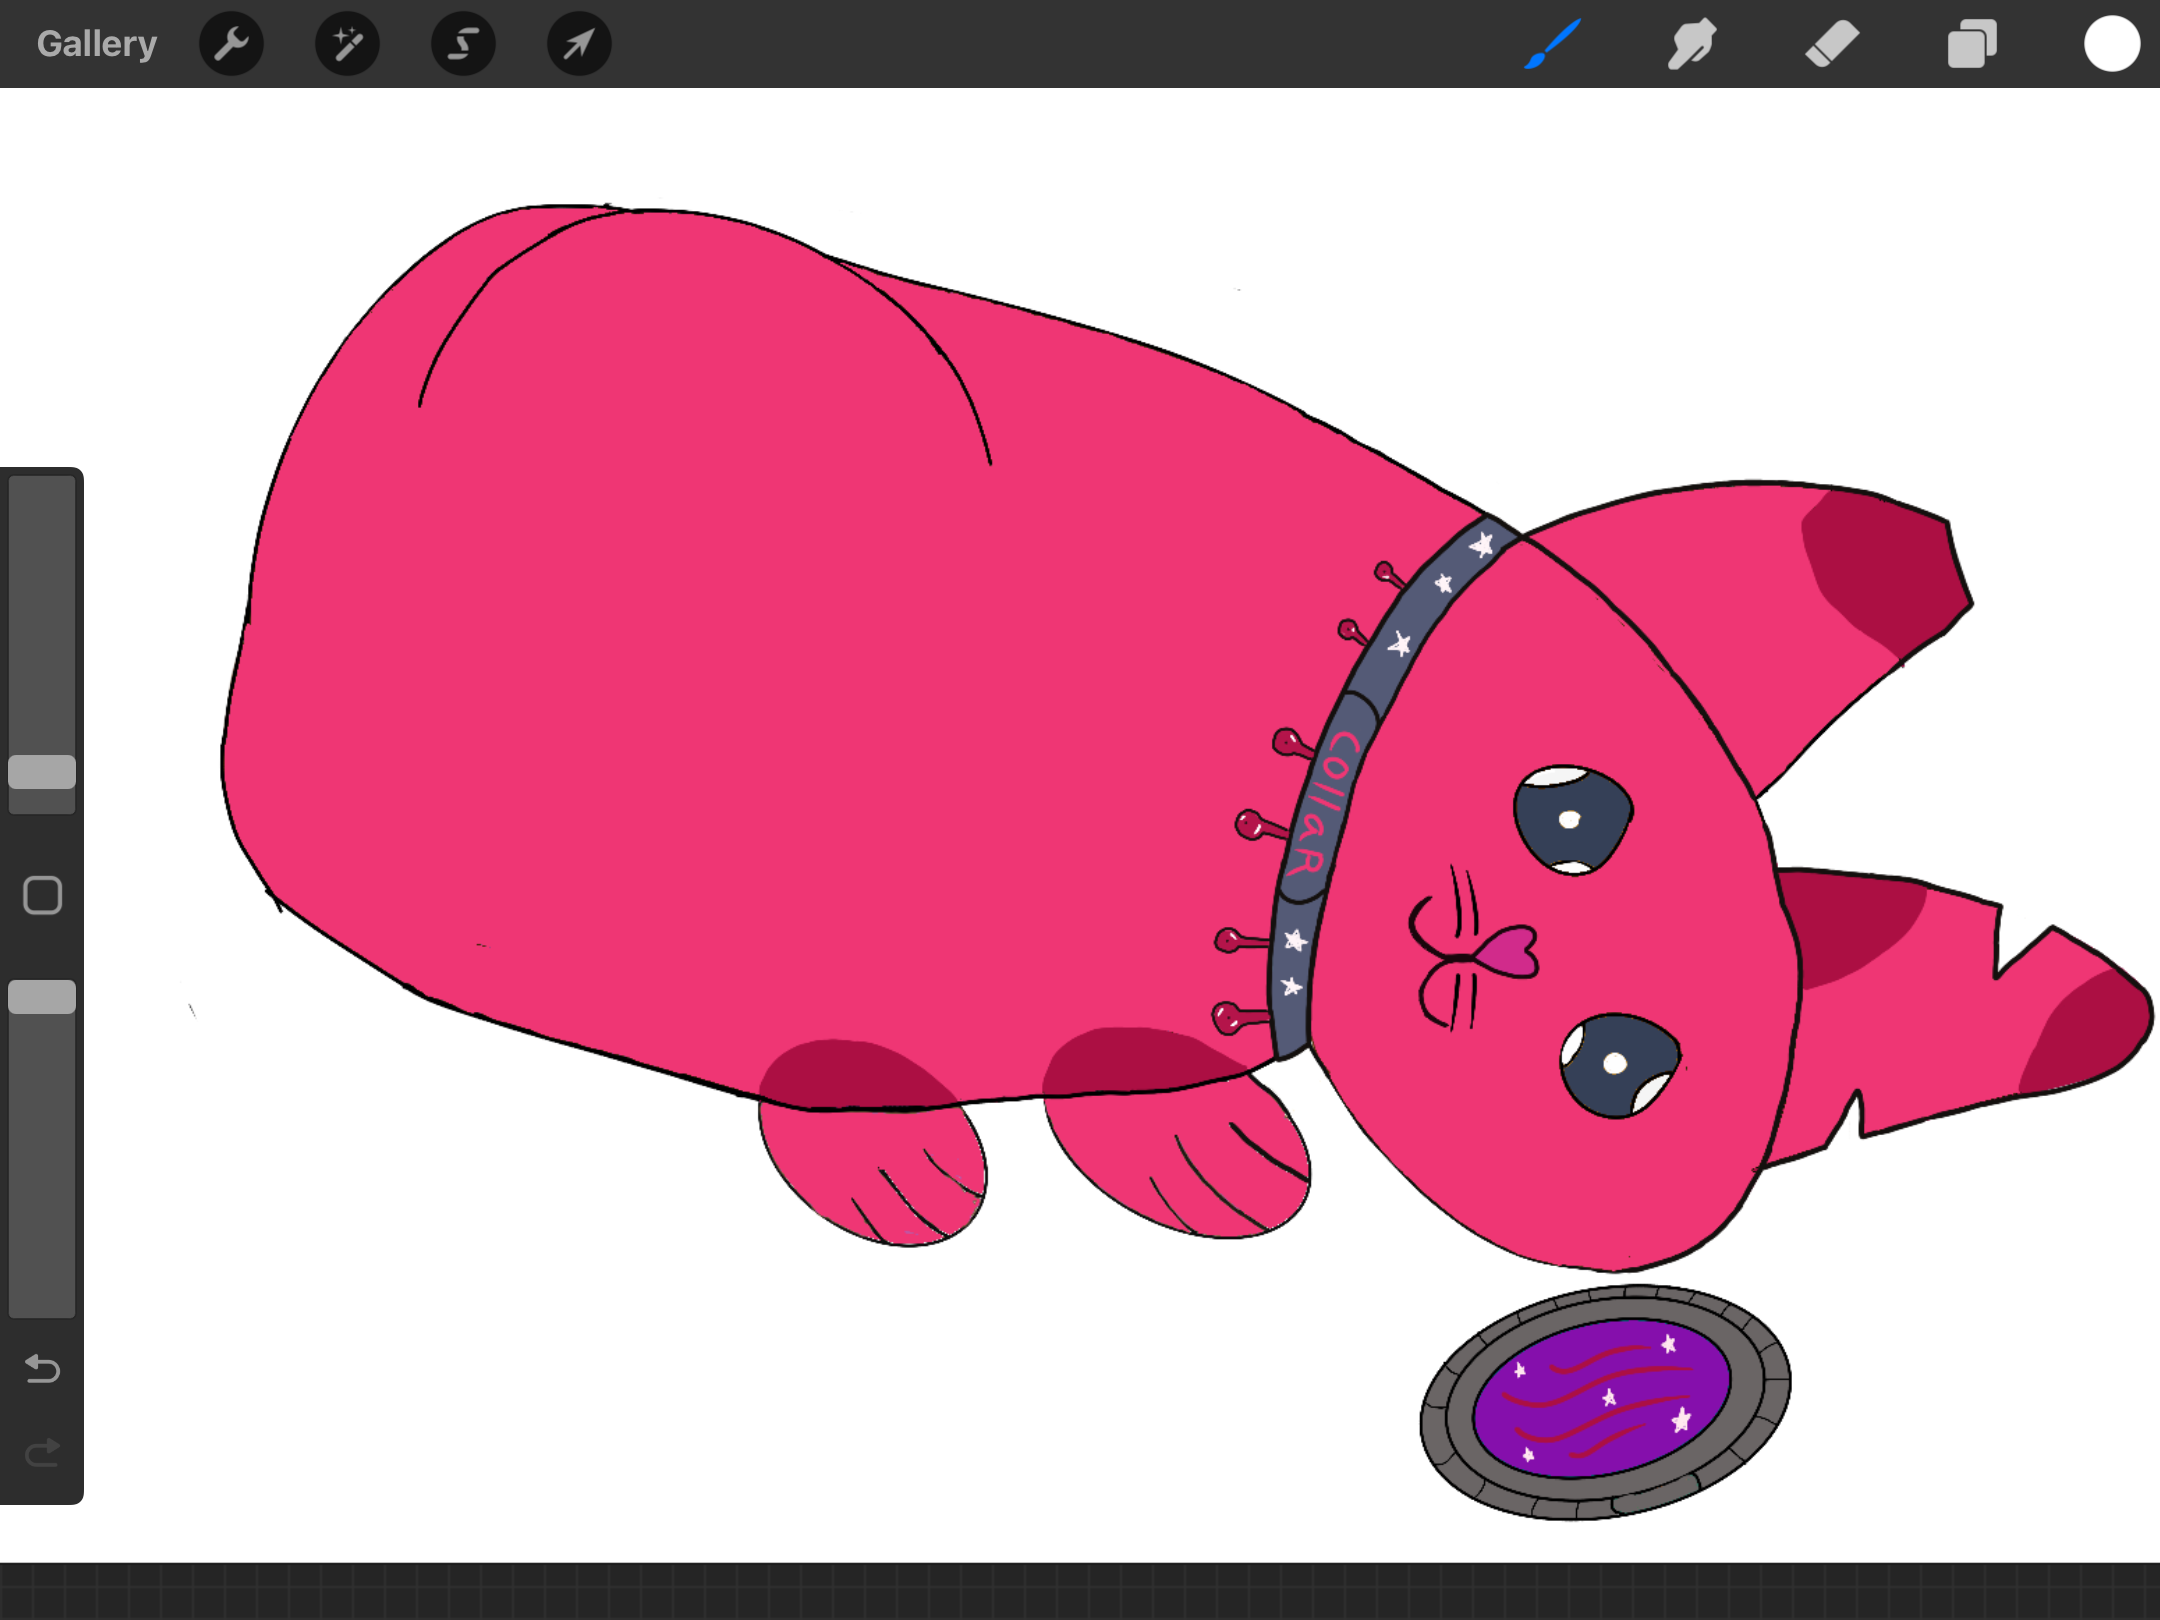Tap the purple galaxy food bowl drawing
2160x1620 pixels.
tap(1605, 1402)
